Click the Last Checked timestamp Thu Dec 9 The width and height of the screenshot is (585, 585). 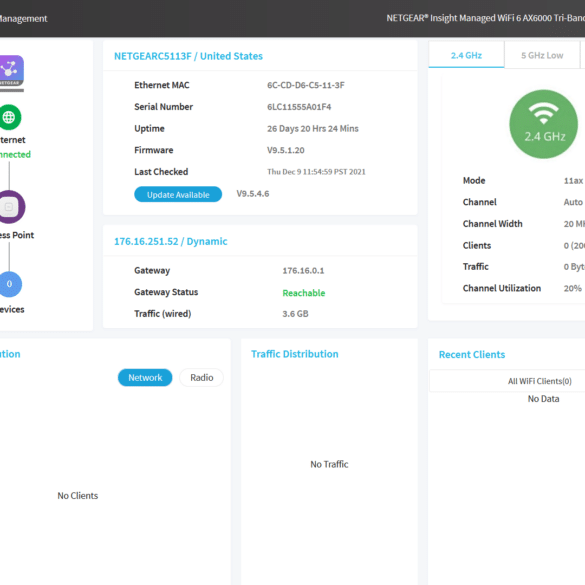(316, 172)
